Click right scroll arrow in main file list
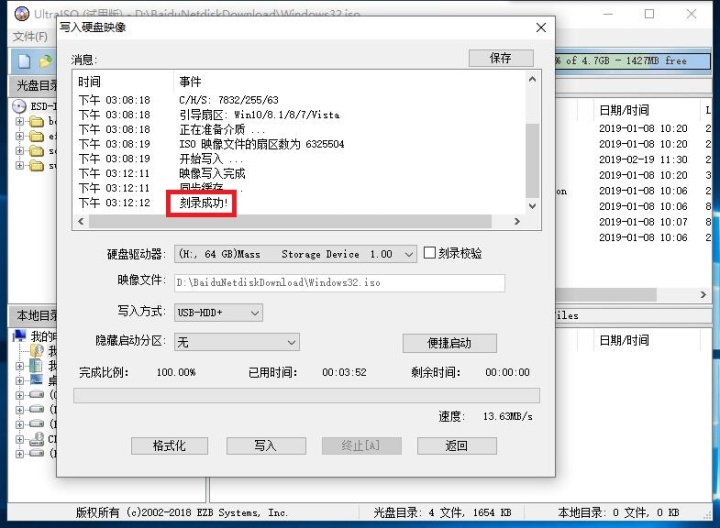 click(703, 295)
